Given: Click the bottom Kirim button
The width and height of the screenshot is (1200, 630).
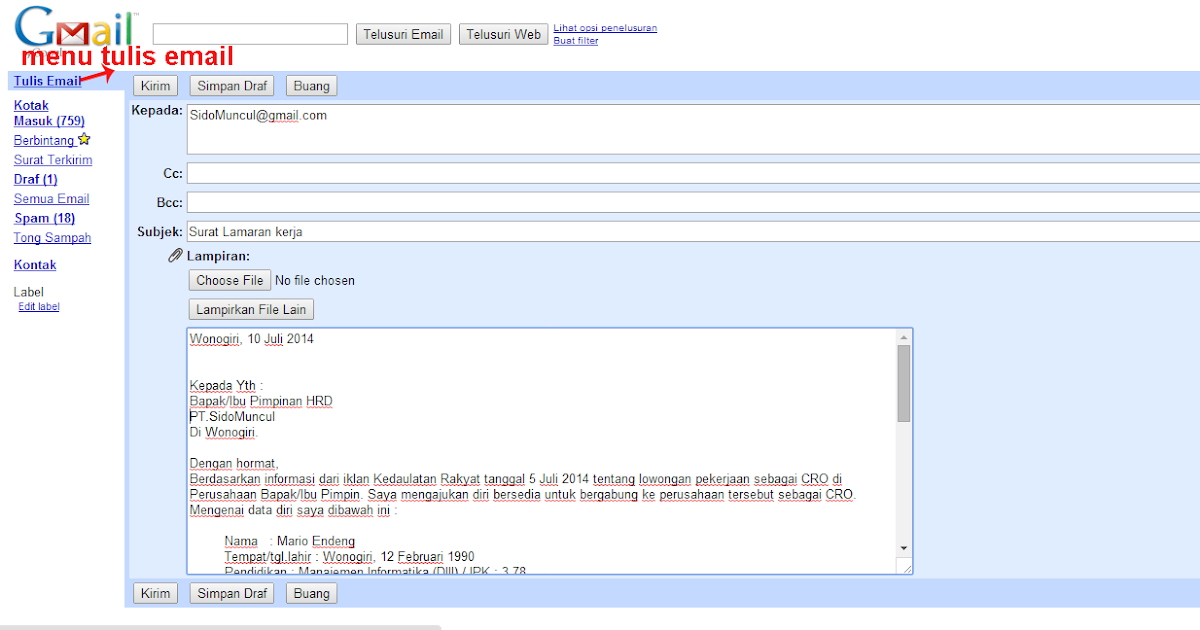Looking at the screenshot, I should (155, 593).
